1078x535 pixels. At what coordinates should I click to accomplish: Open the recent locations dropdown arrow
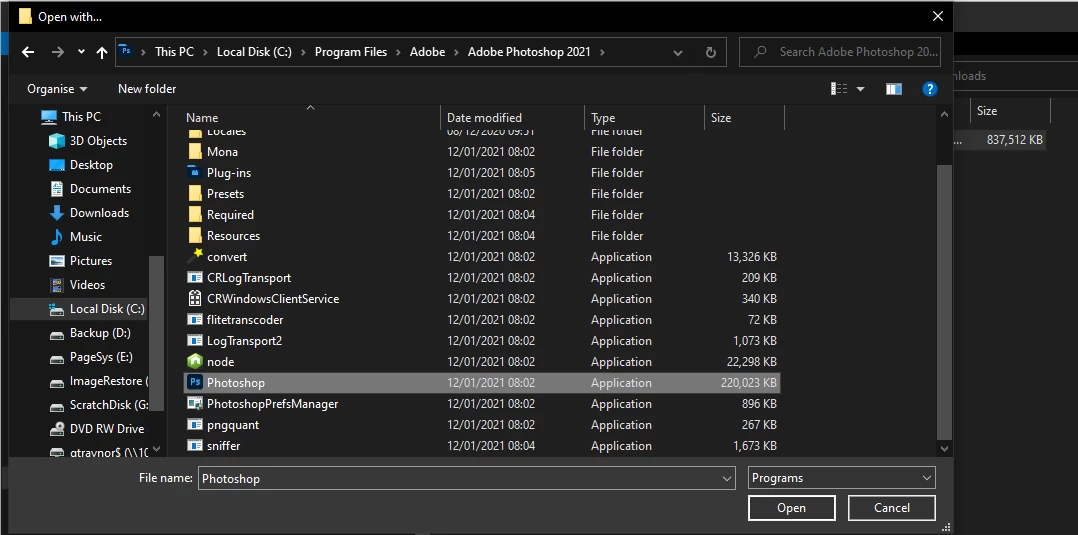click(x=81, y=52)
